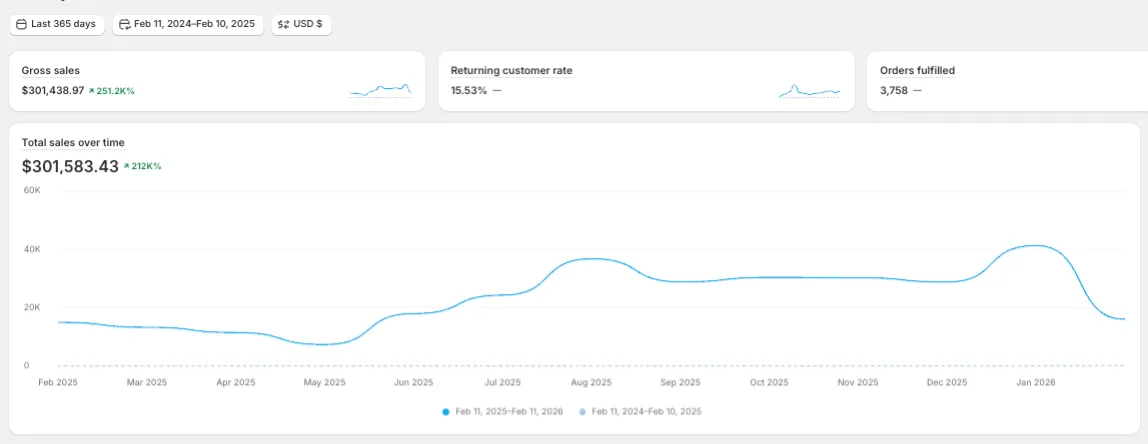Image resolution: width=1148 pixels, height=444 pixels.
Task: Click the Gross sales sparkline chart
Action: pos(380,91)
